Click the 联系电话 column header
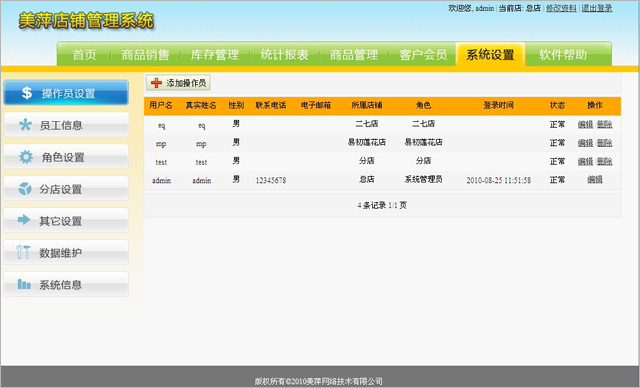The width and height of the screenshot is (640, 388). 271,106
